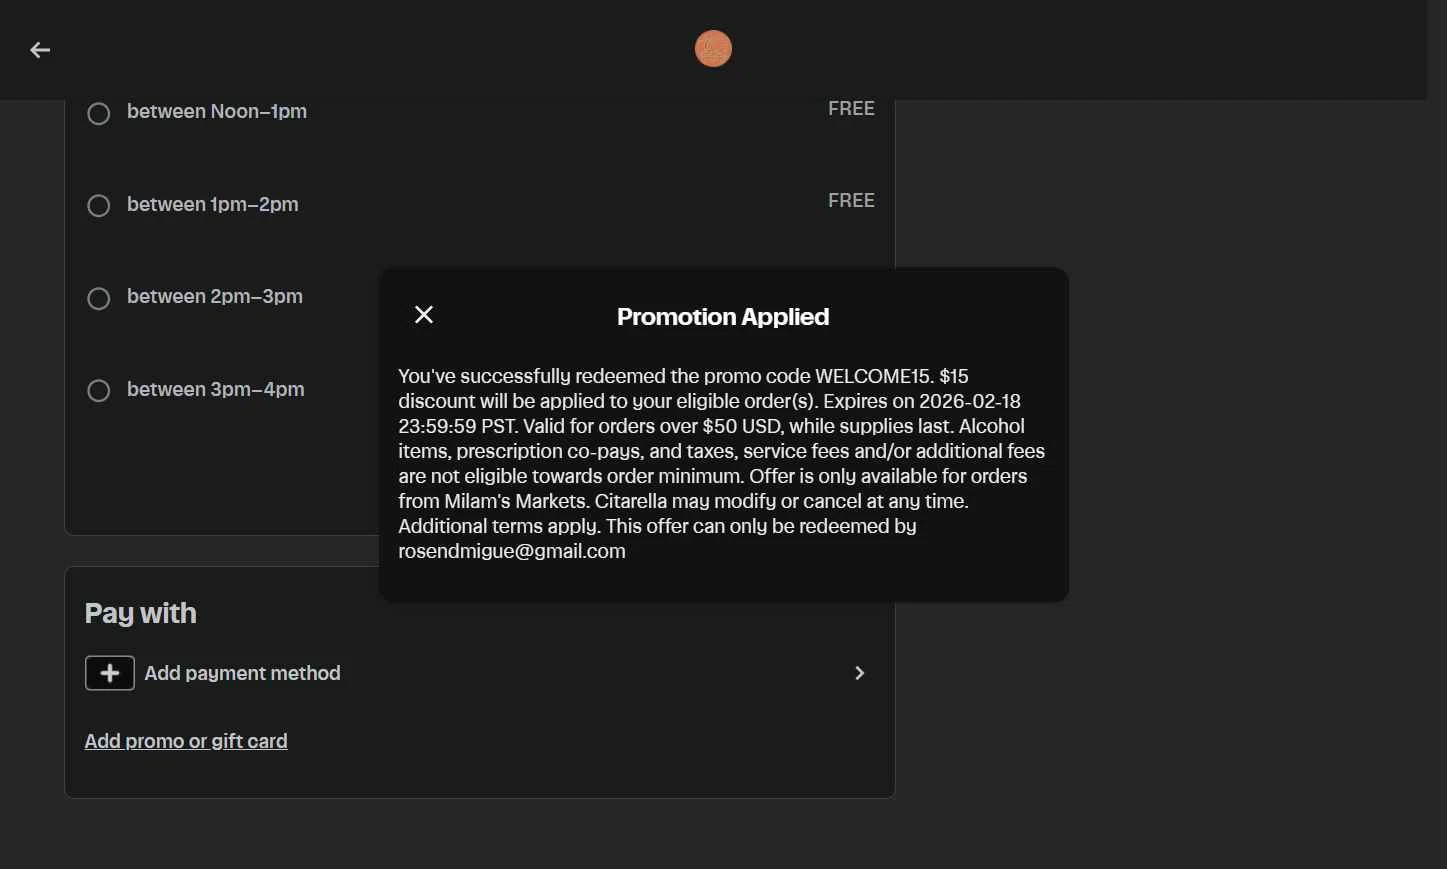Click the rosendmigue@gmail.com email text
The height and width of the screenshot is (869, 1447).
[512, 551]
